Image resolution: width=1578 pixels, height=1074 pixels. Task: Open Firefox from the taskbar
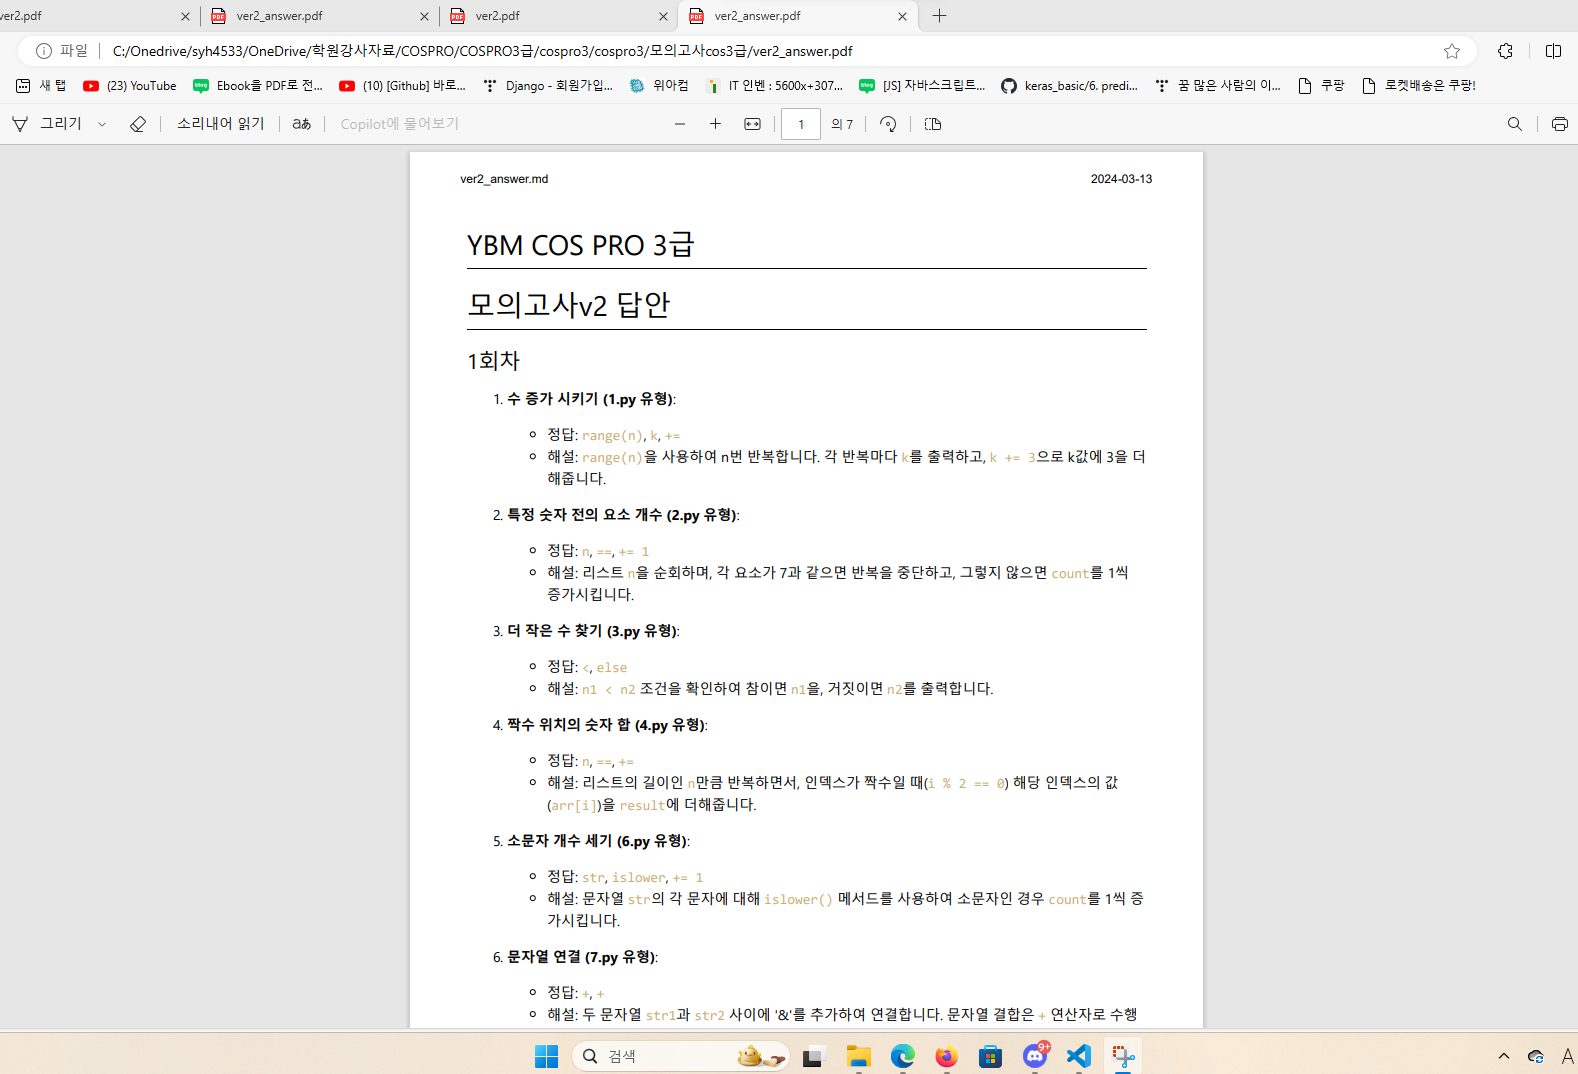click(946, 1056)
